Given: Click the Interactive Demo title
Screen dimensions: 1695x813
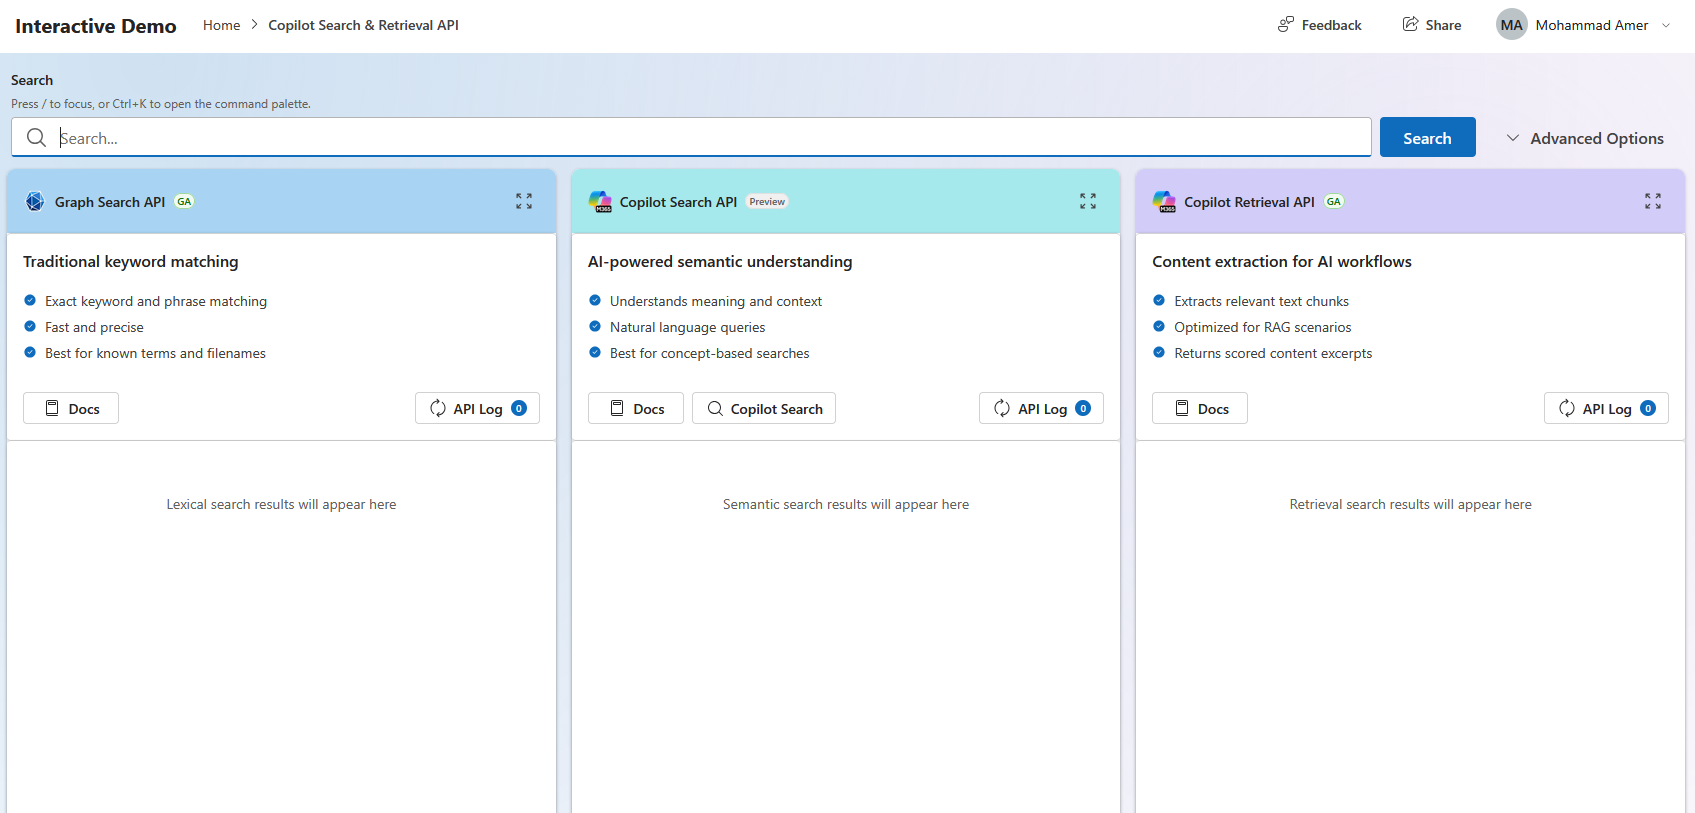Looking at the screenshot, I should coord(96,26).
